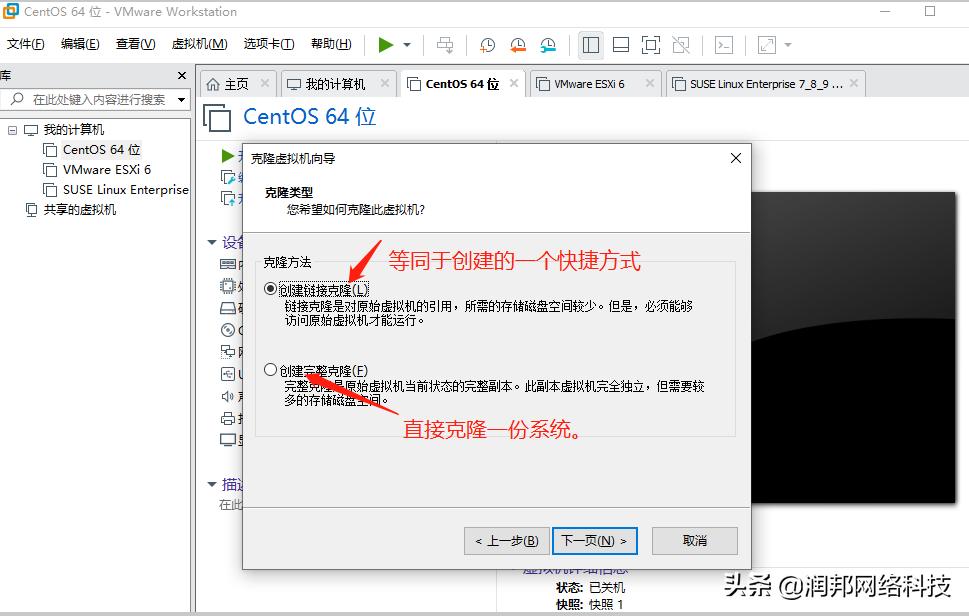Image resolution: width=969 pixels, height=616 pixels.
Task: Power on the virtual machine with green play button
Action: tap(385, 44)
